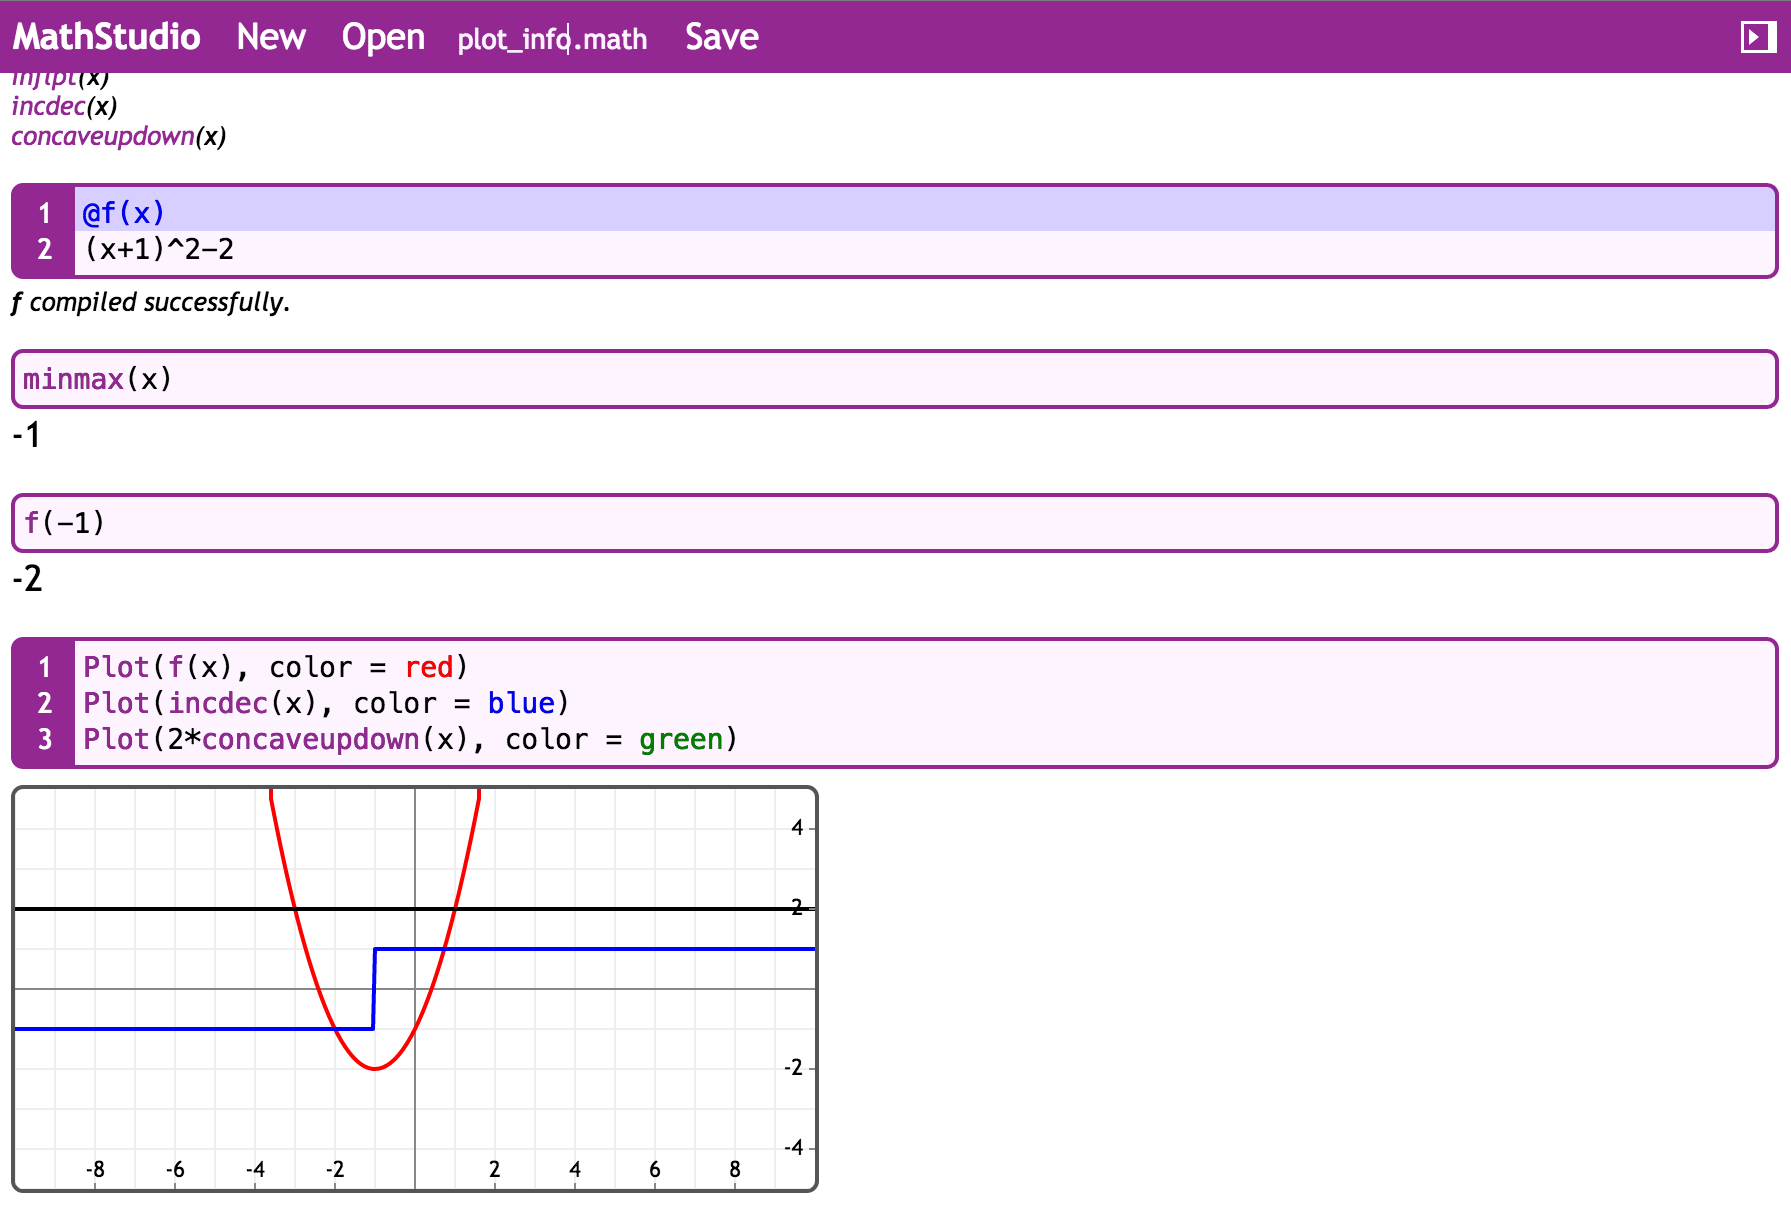
Task: Open the New document menu
Action: (270, 38)
